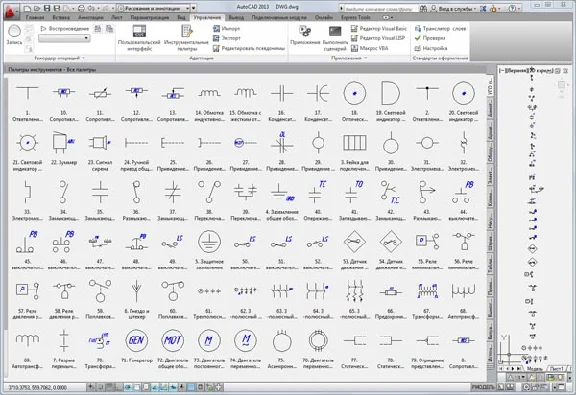Select symbol 22. Зуммер
576x395 pixels.
[64, 149]
